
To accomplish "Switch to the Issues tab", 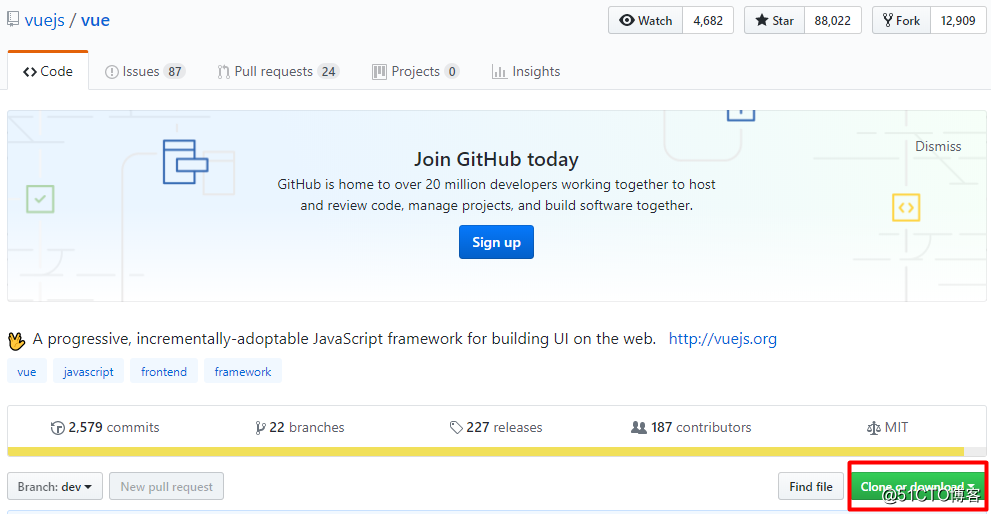I will [145, 71].
